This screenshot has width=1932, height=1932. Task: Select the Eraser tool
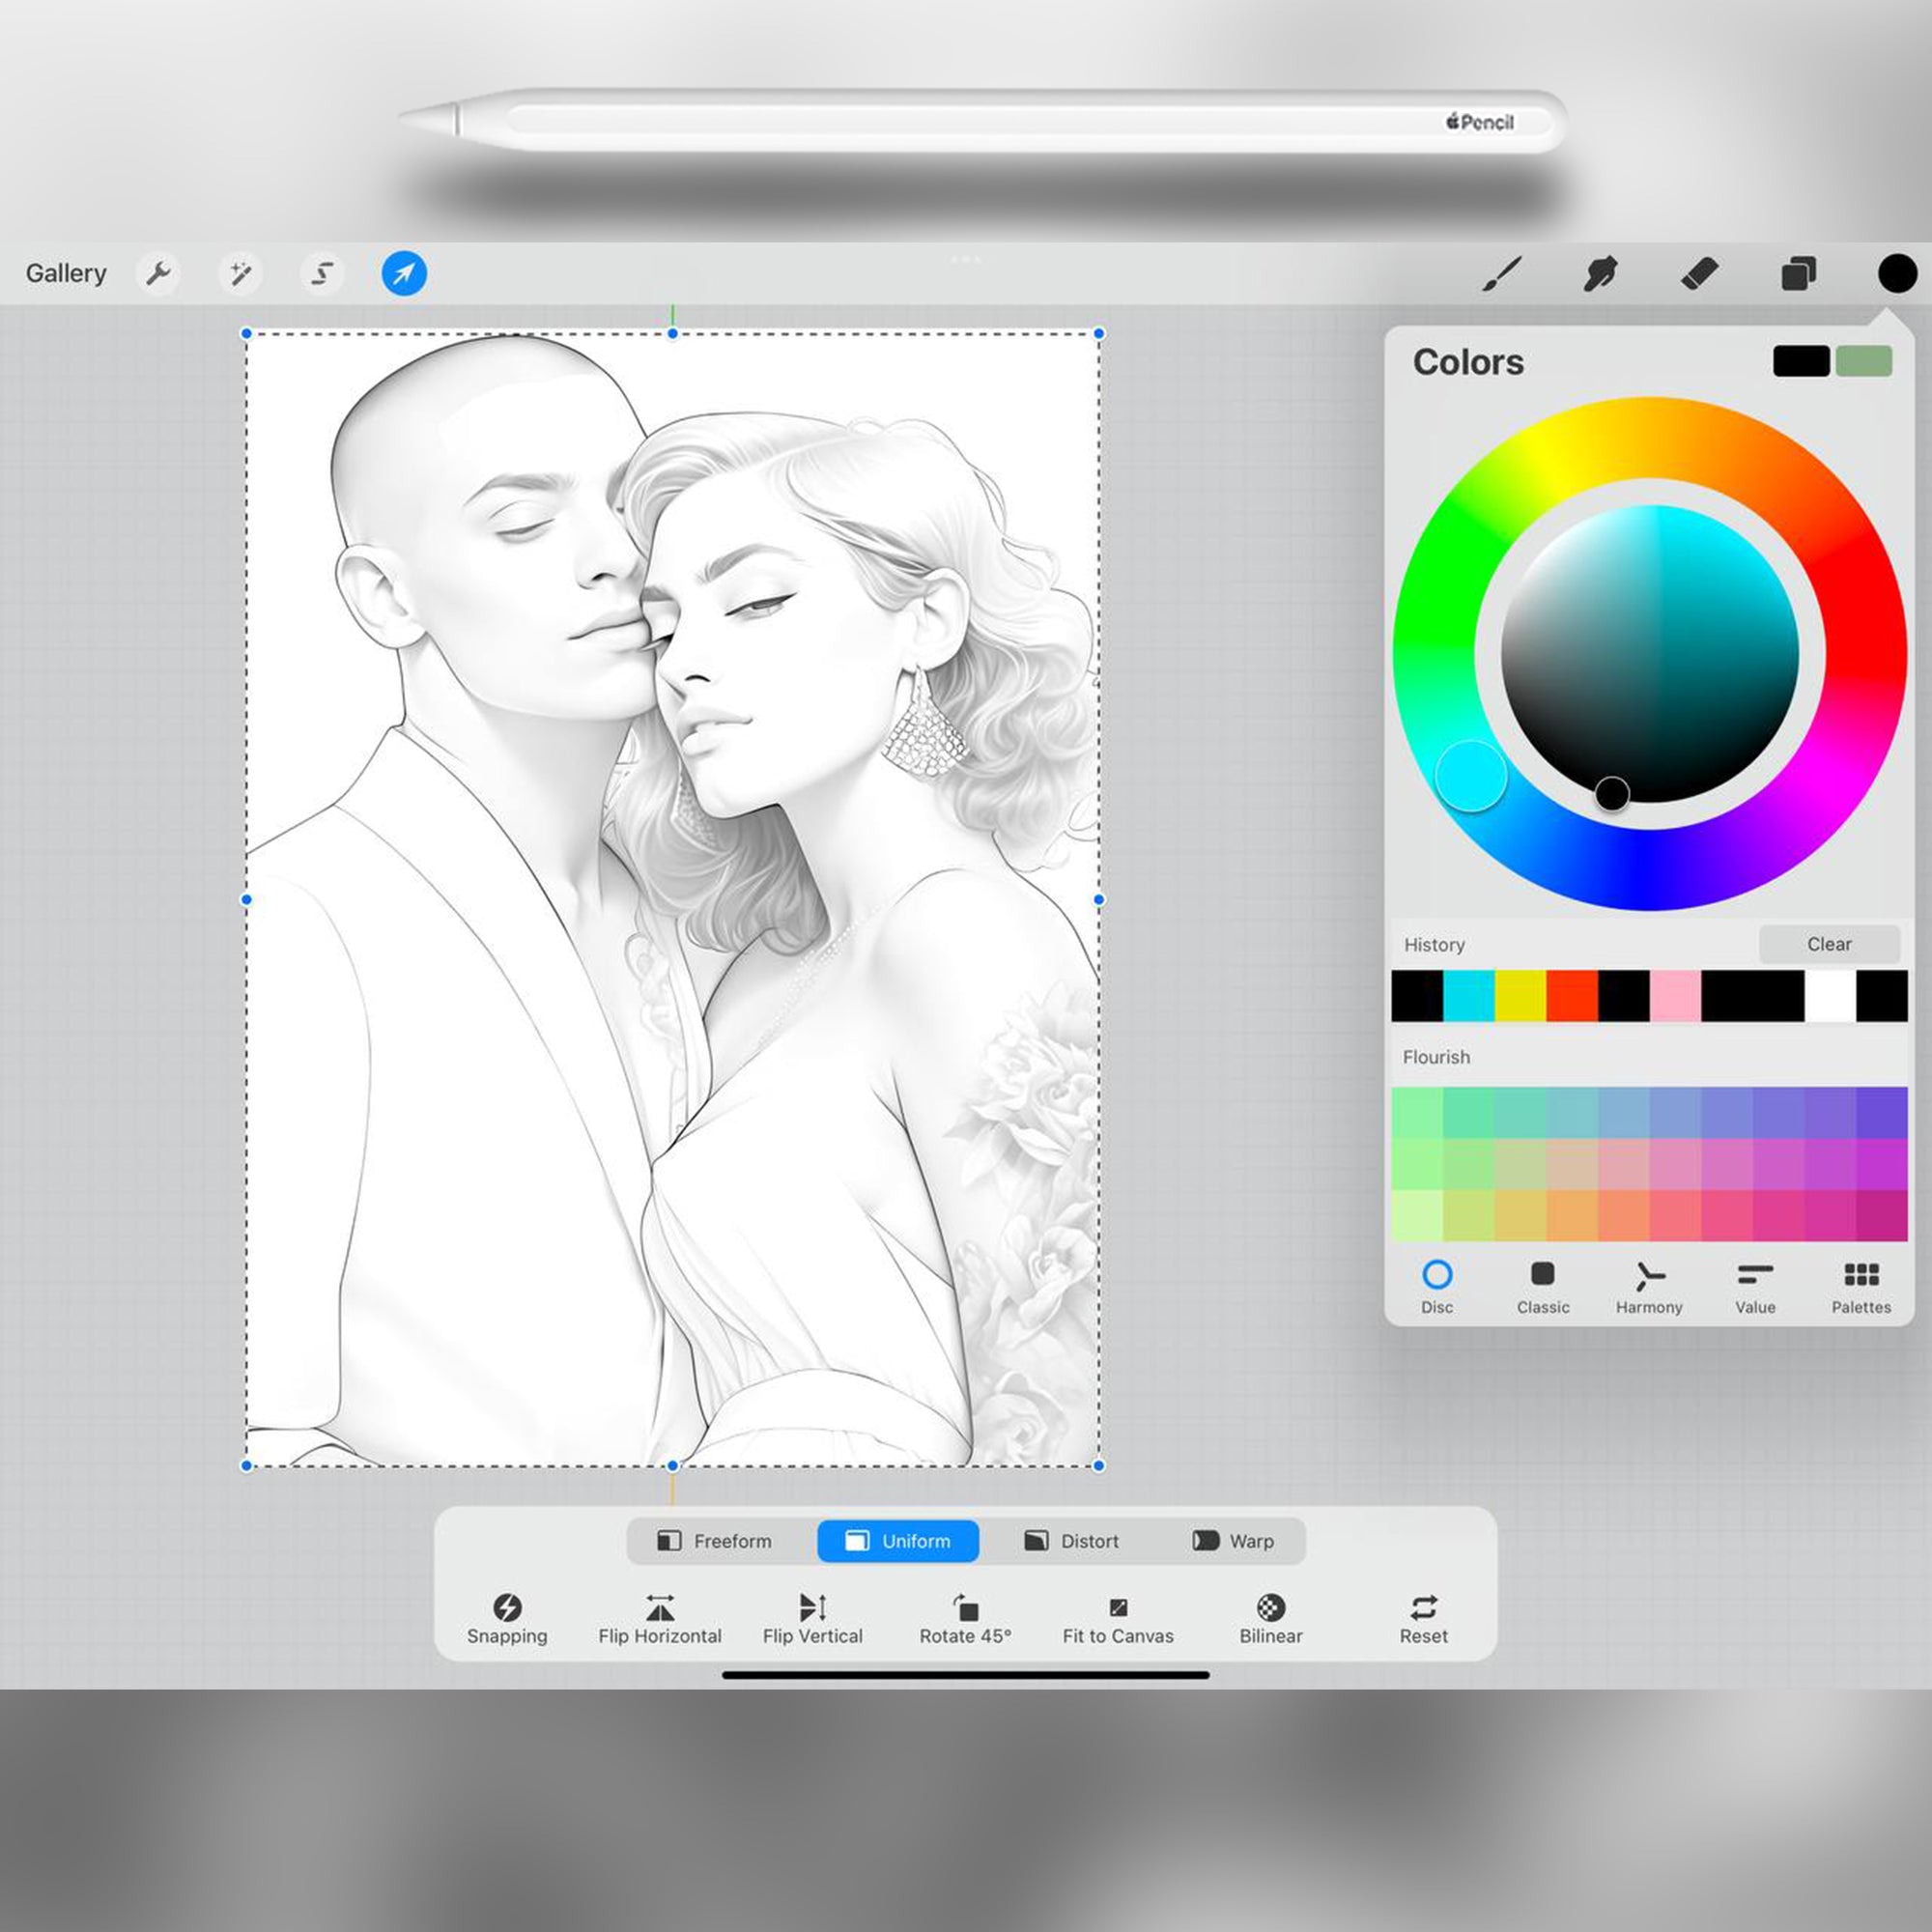tap(1700, 273)
